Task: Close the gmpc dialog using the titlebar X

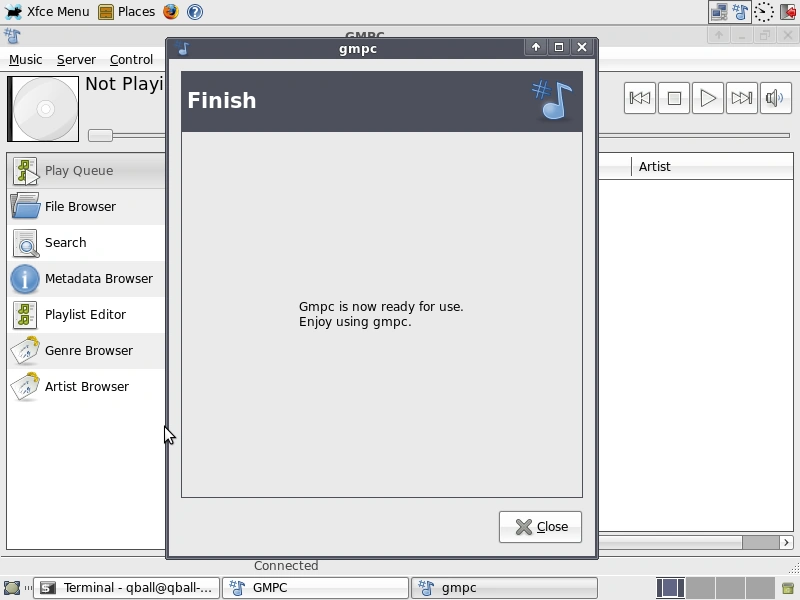Action: pyautogui.click(x=582, y=47)
